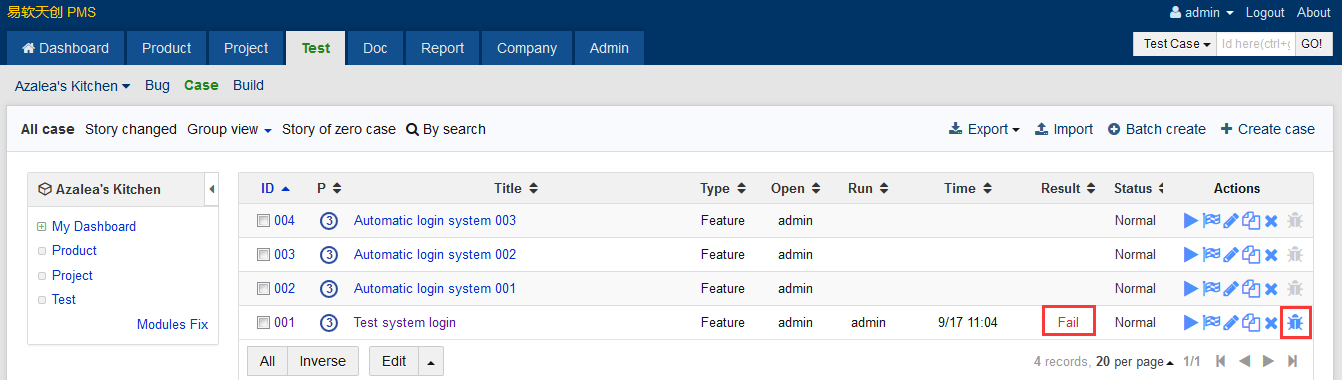Create bug from failed case 001
Screen dimensions: 1342x380
(x=1295, y=322)
